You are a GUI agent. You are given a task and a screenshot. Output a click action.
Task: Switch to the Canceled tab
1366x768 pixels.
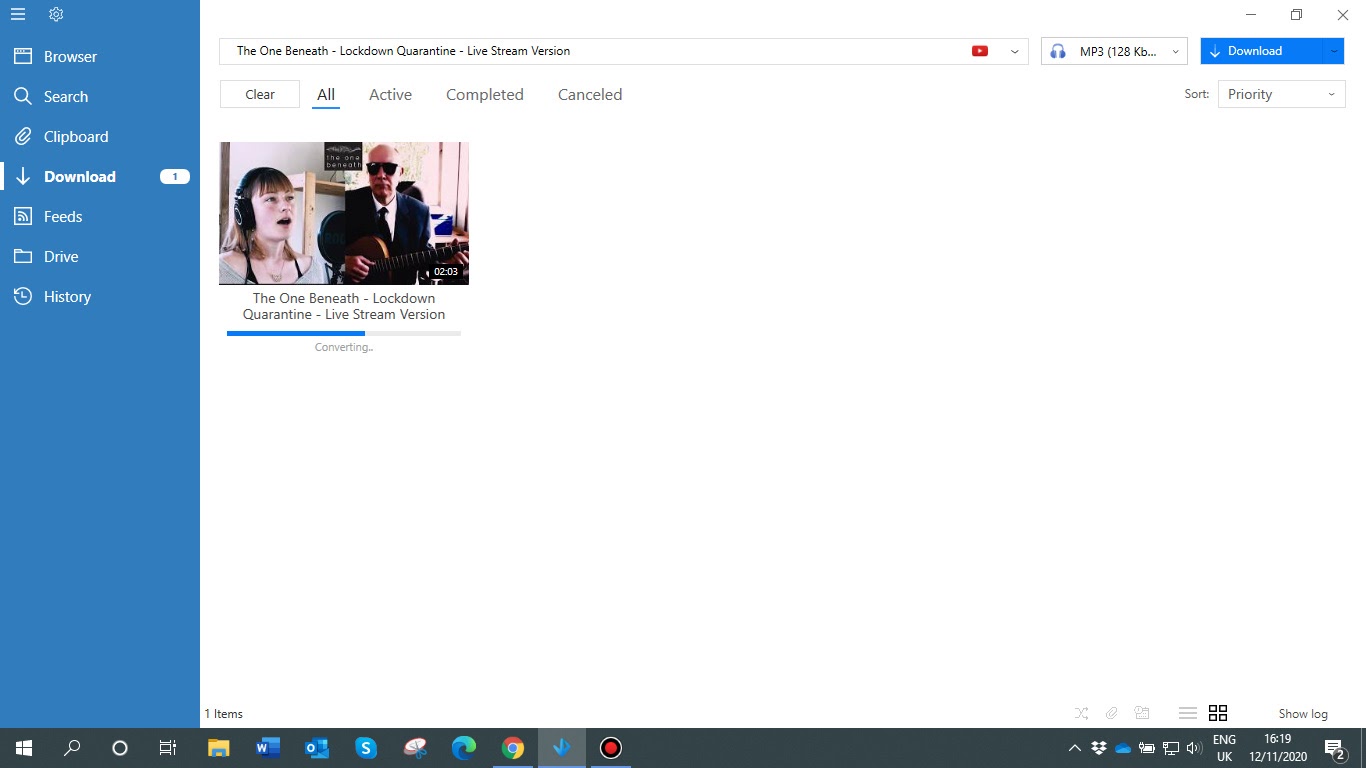point(590,95)
